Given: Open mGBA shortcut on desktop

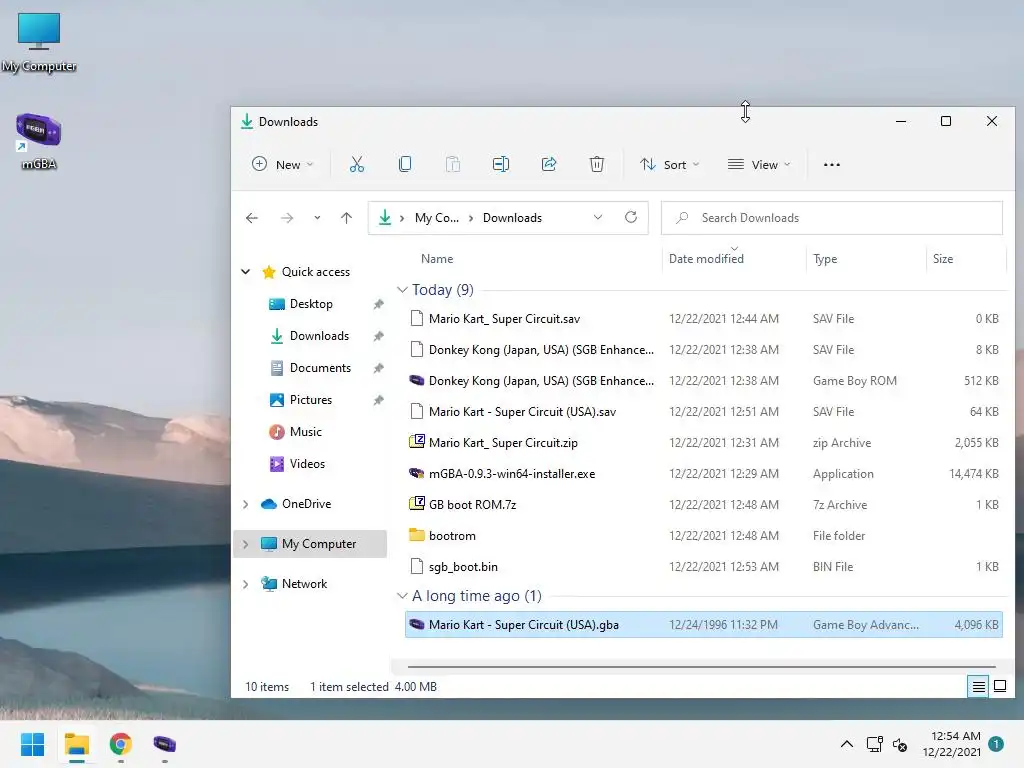Looking at the screenshot, I should (x=39, y=141).
